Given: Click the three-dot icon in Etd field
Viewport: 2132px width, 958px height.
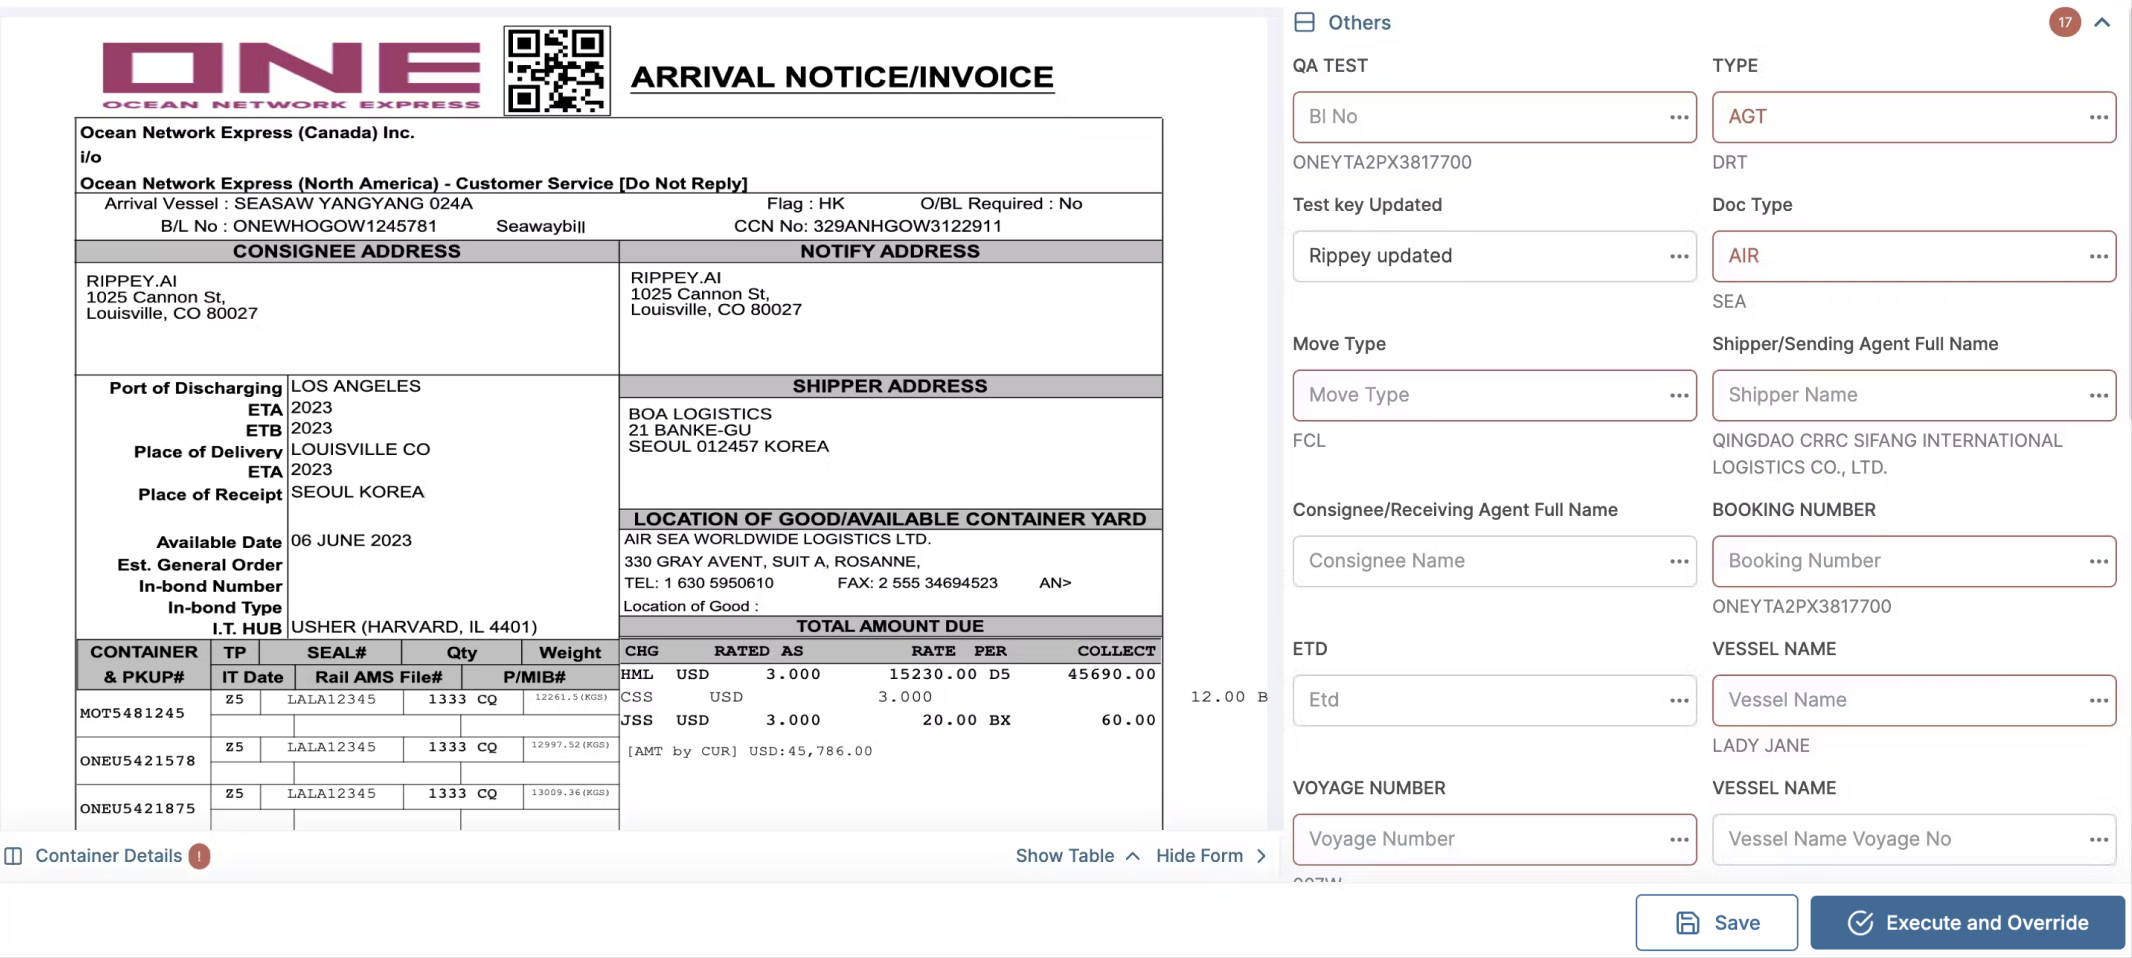Looking at the screenshot, I should point(1678,700).
